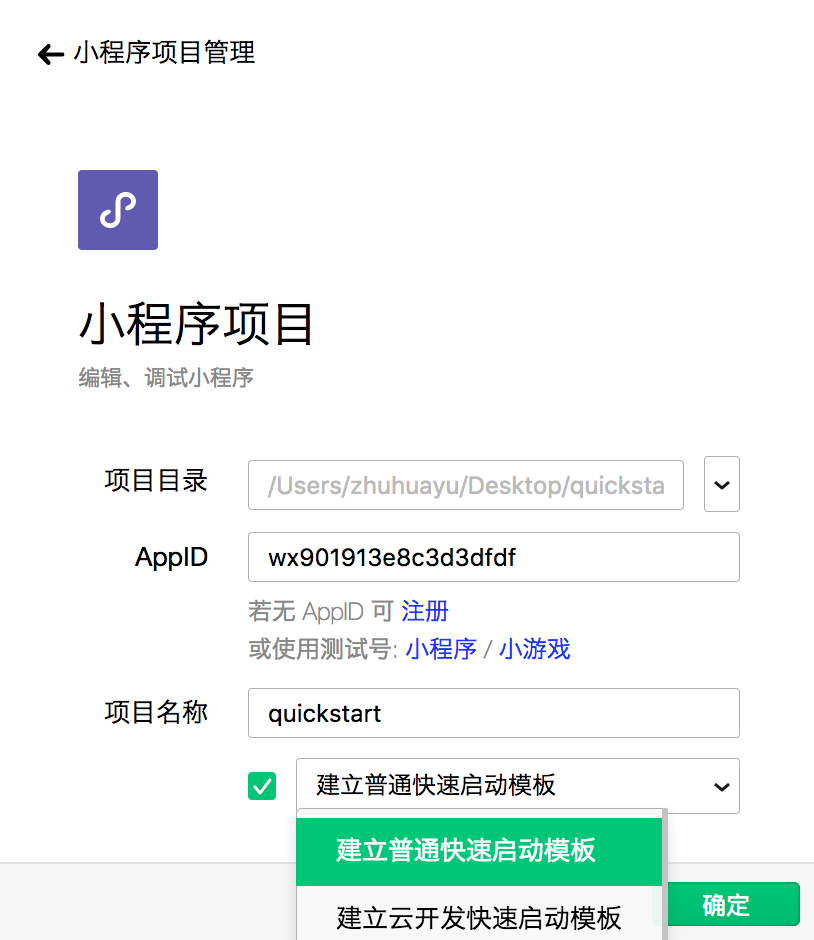Uncheck the green template checkbox

[x=262, y=787]
